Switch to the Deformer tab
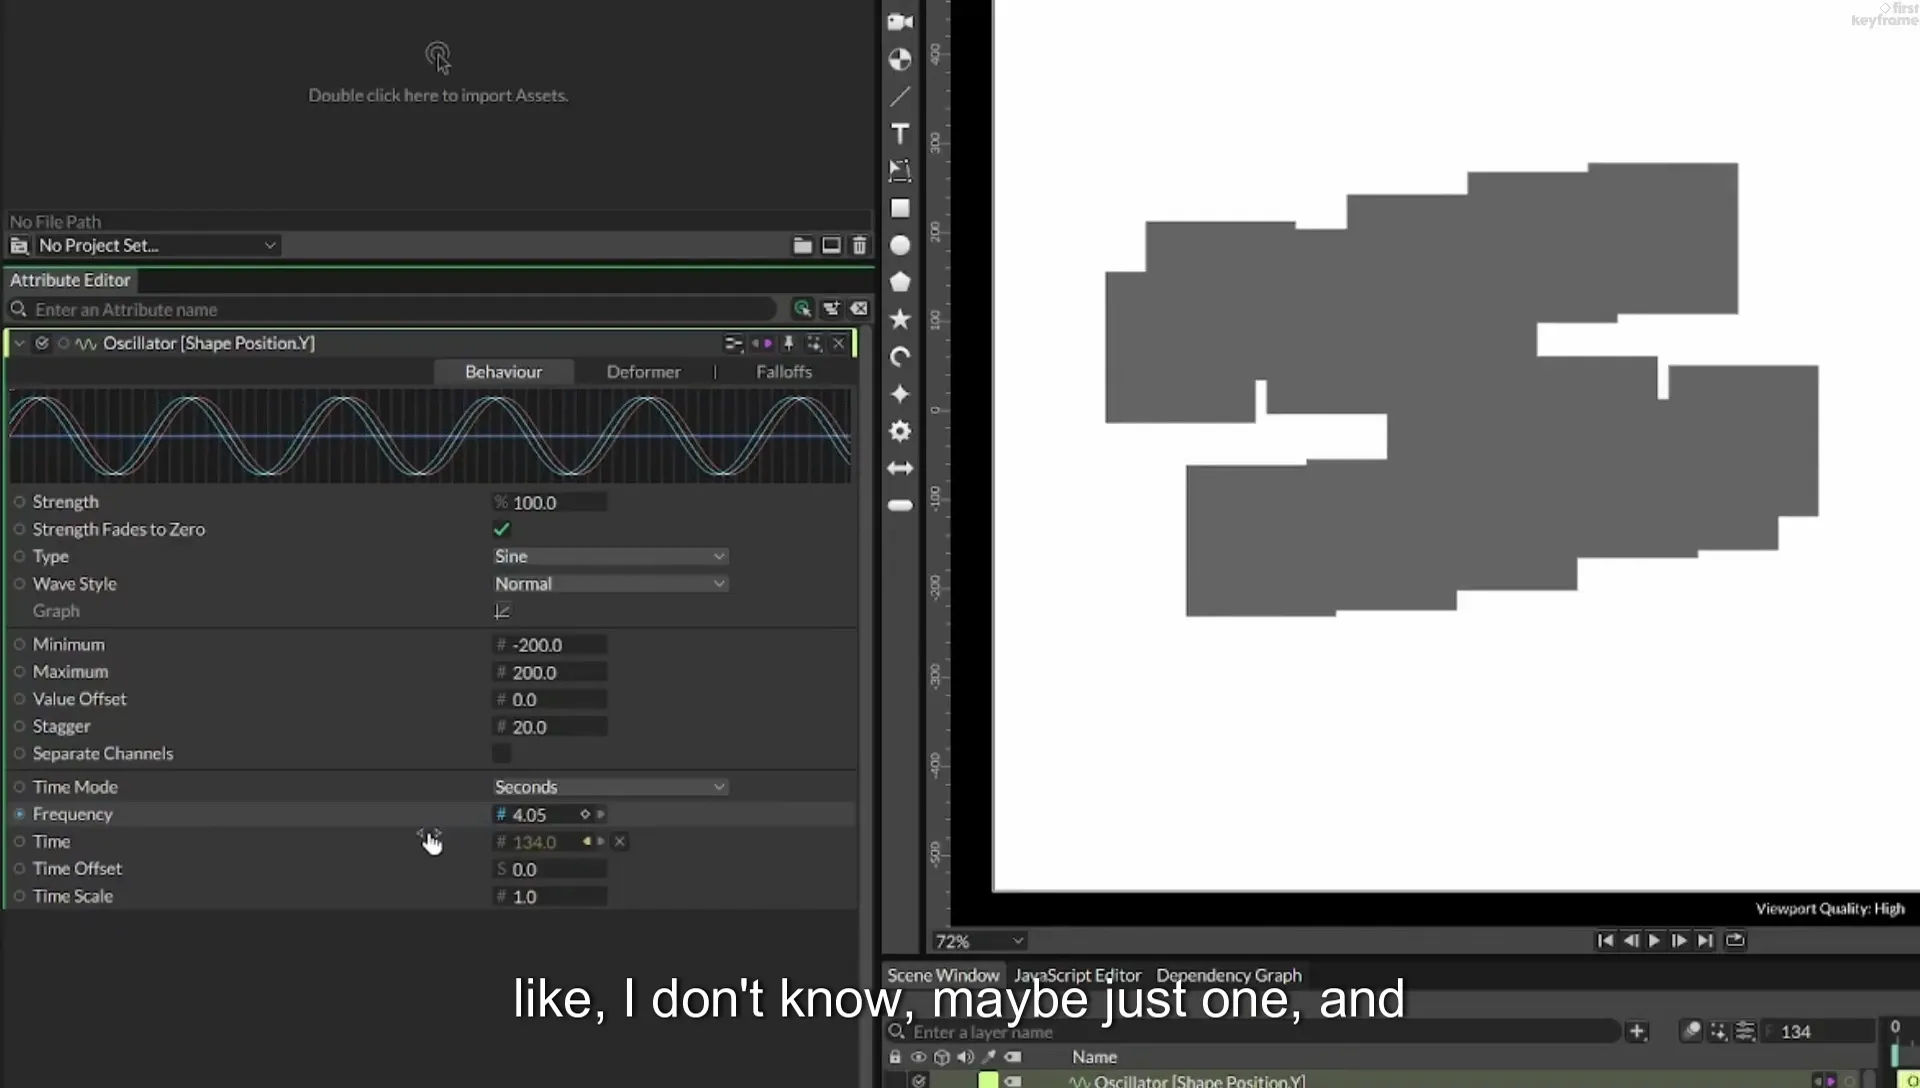Screen dimensions: 1920x1088 click(644, 372)
